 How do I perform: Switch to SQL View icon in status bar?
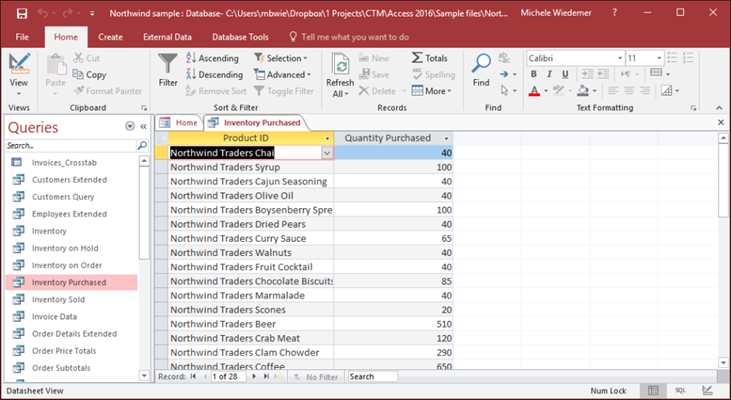coord(680,390)
